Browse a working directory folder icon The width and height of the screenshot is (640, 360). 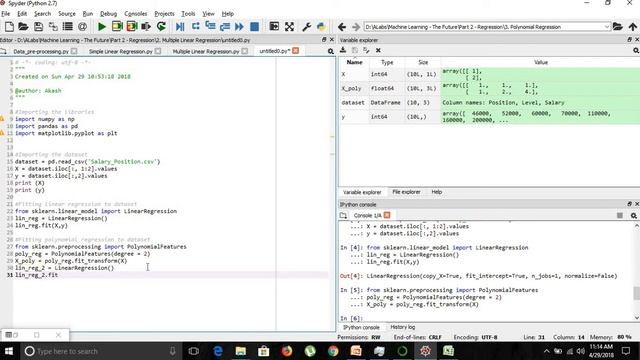pyautogui.click(x=618, y=27)
